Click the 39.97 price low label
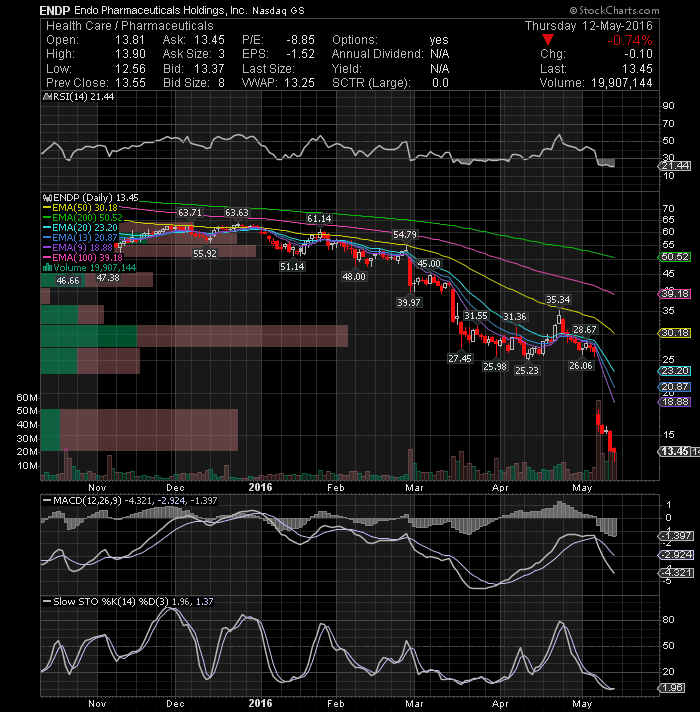This screenshot has width=700, height=712. [x=409, y=302]
